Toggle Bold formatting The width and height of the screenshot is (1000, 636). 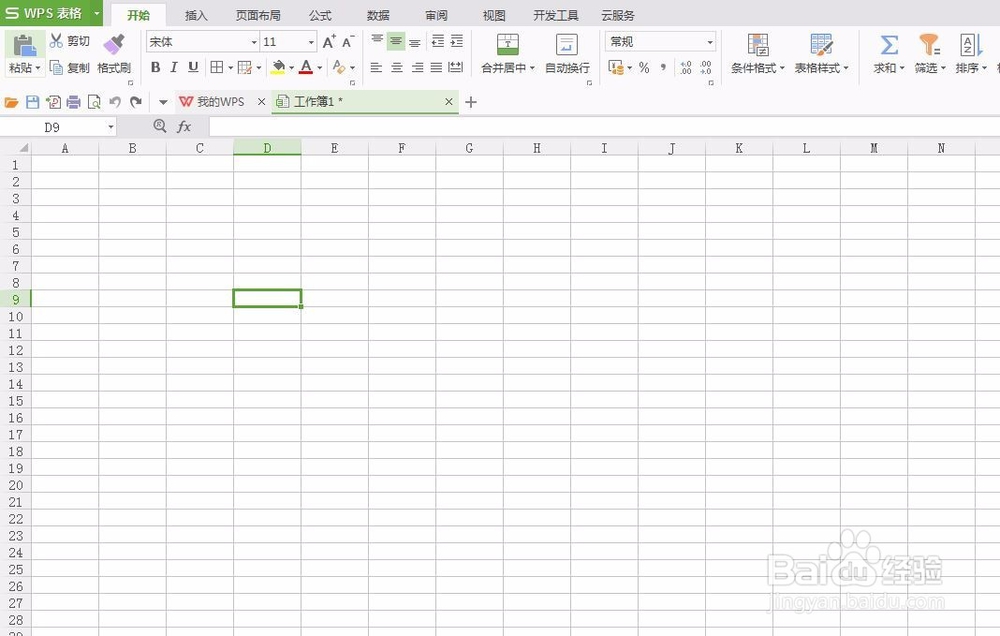(x=155, y=67)
